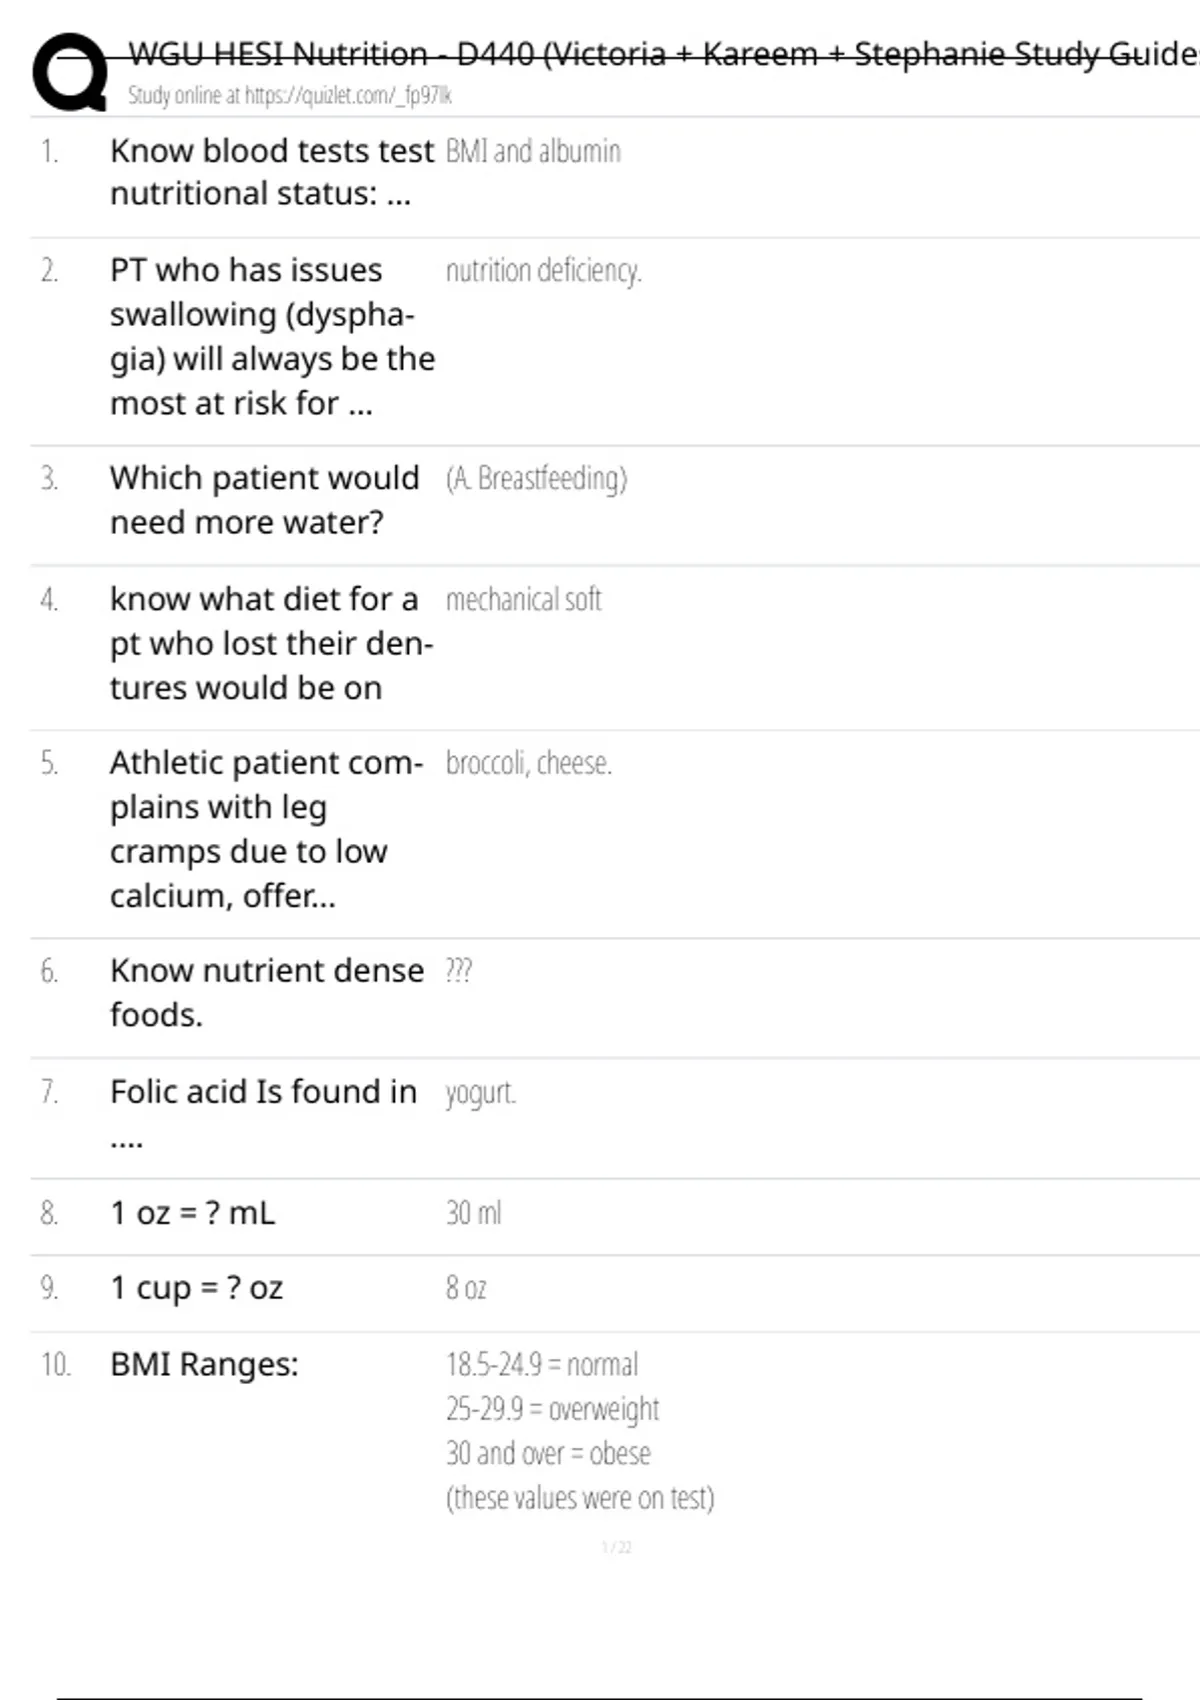Click the 'mechanical soft' answer

pyautogui.click(x=523, y=600)
